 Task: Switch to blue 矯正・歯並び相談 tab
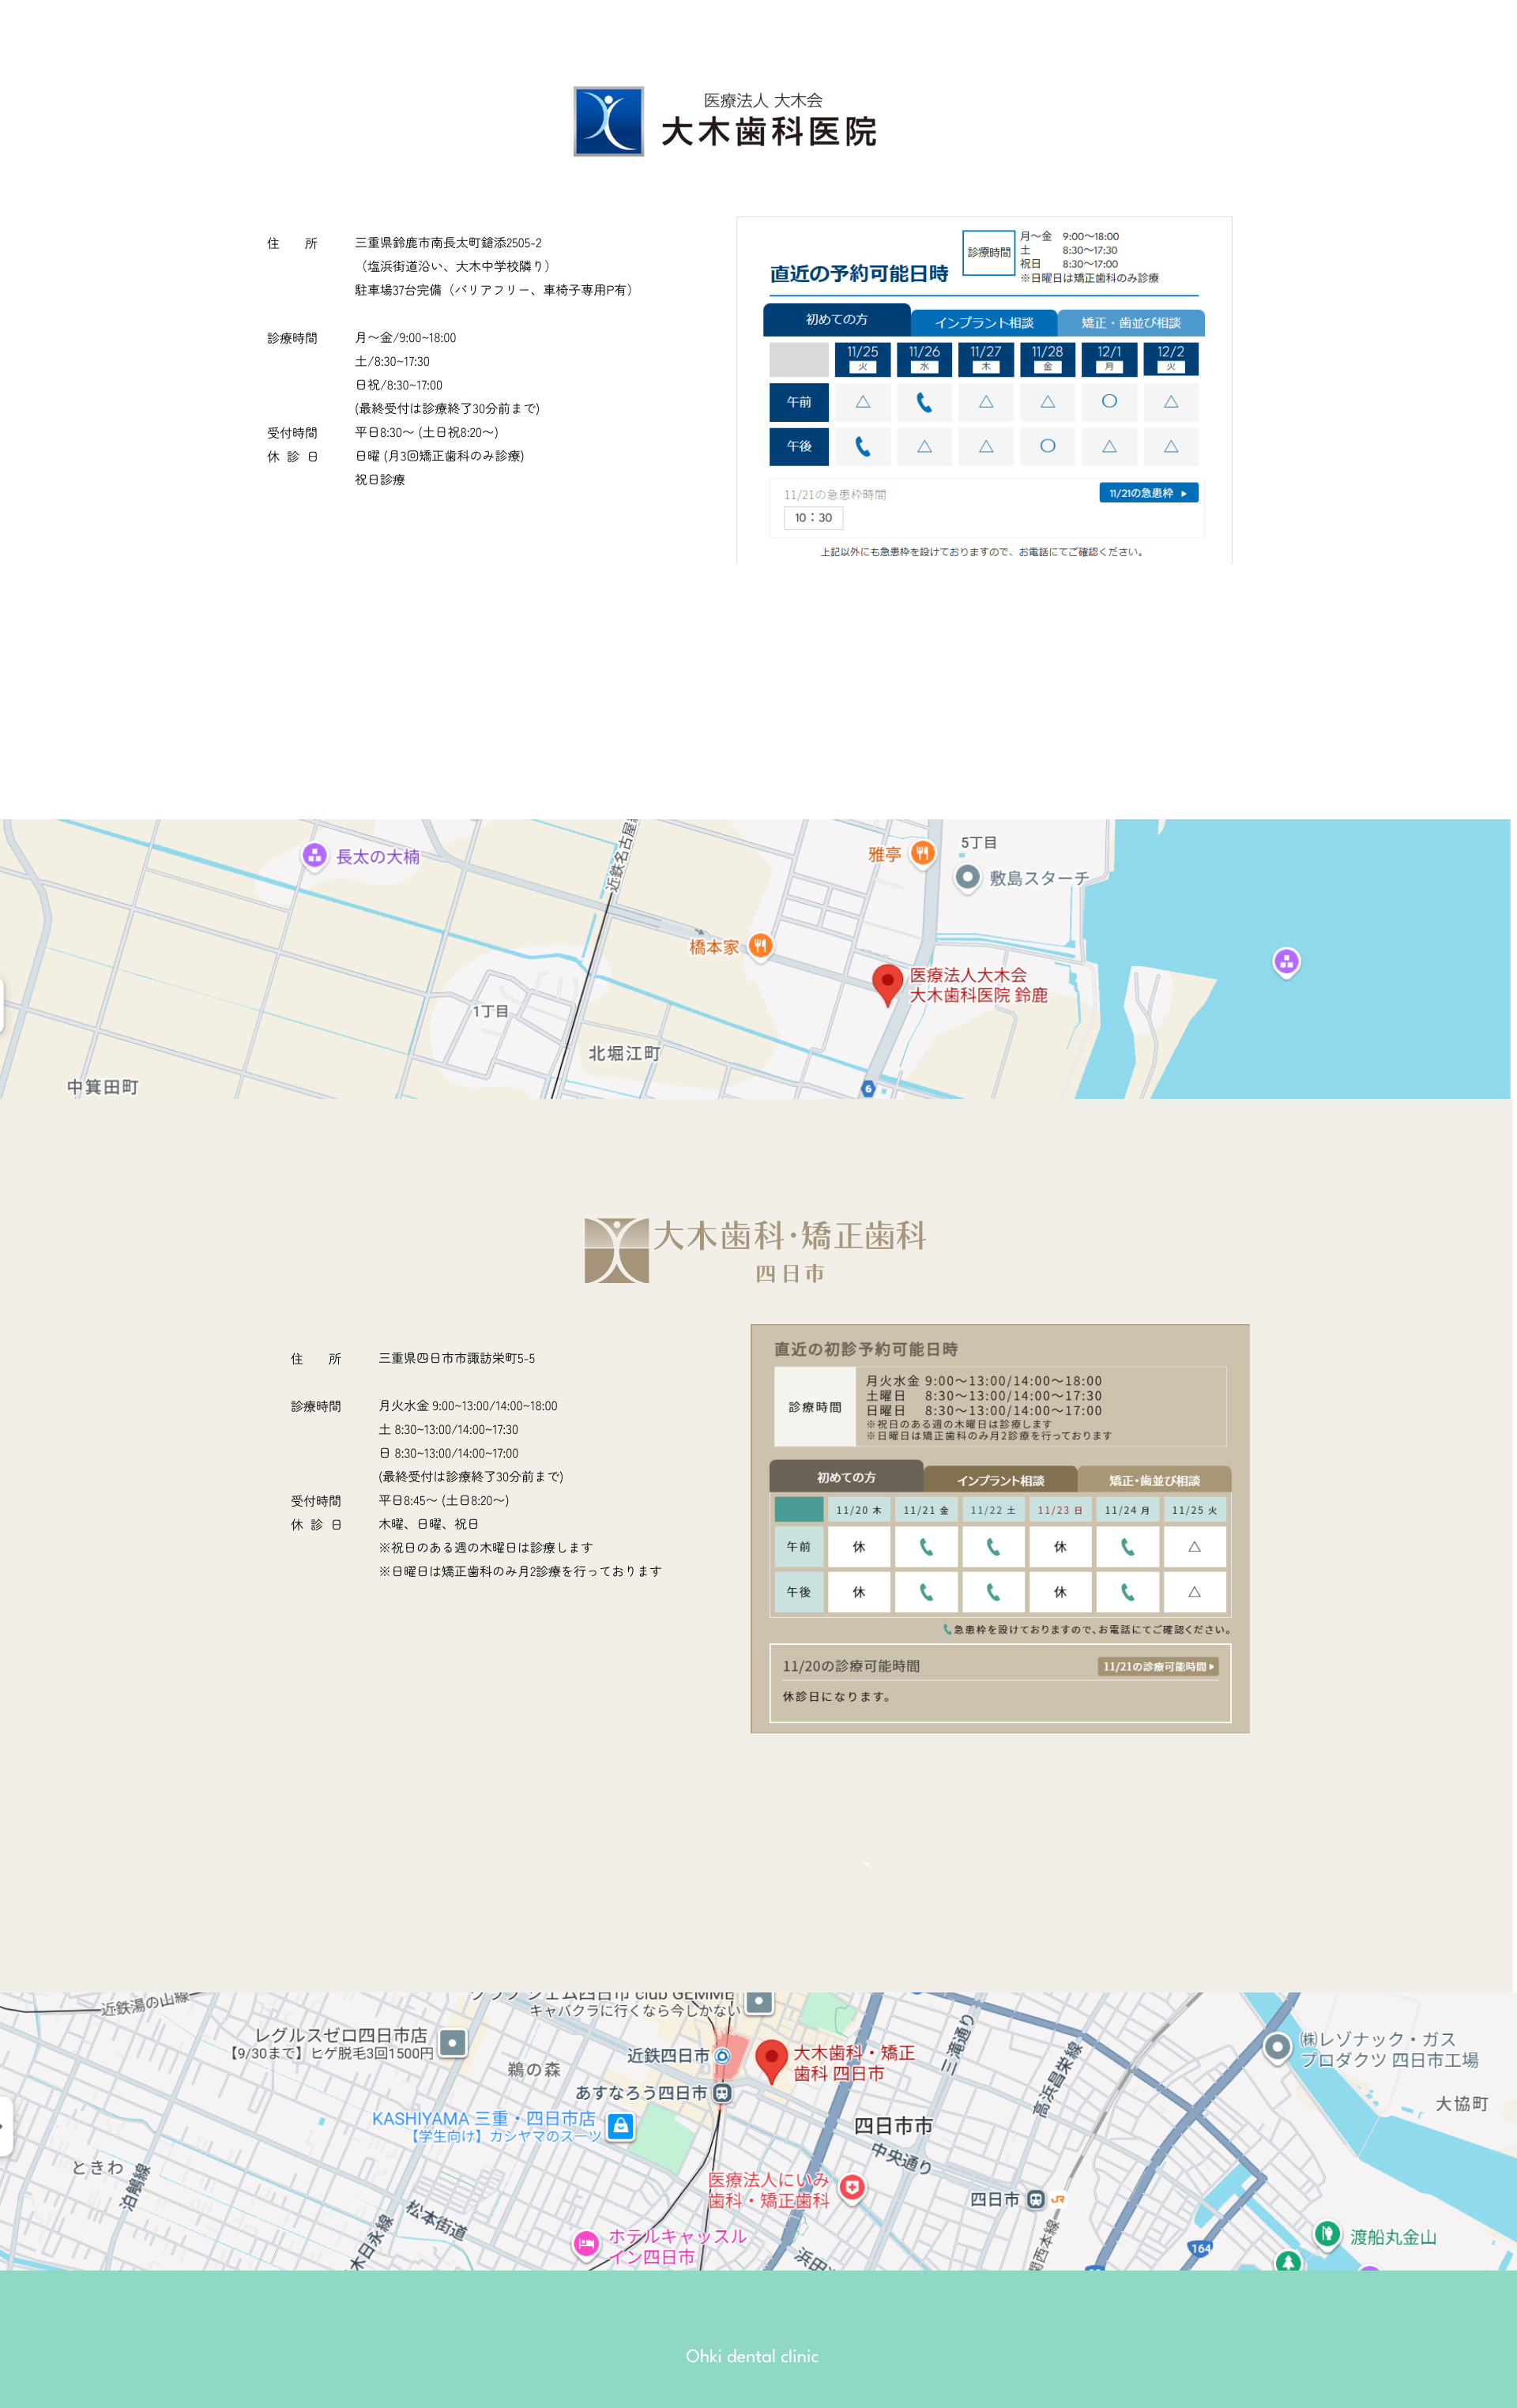pos(1130,322)
